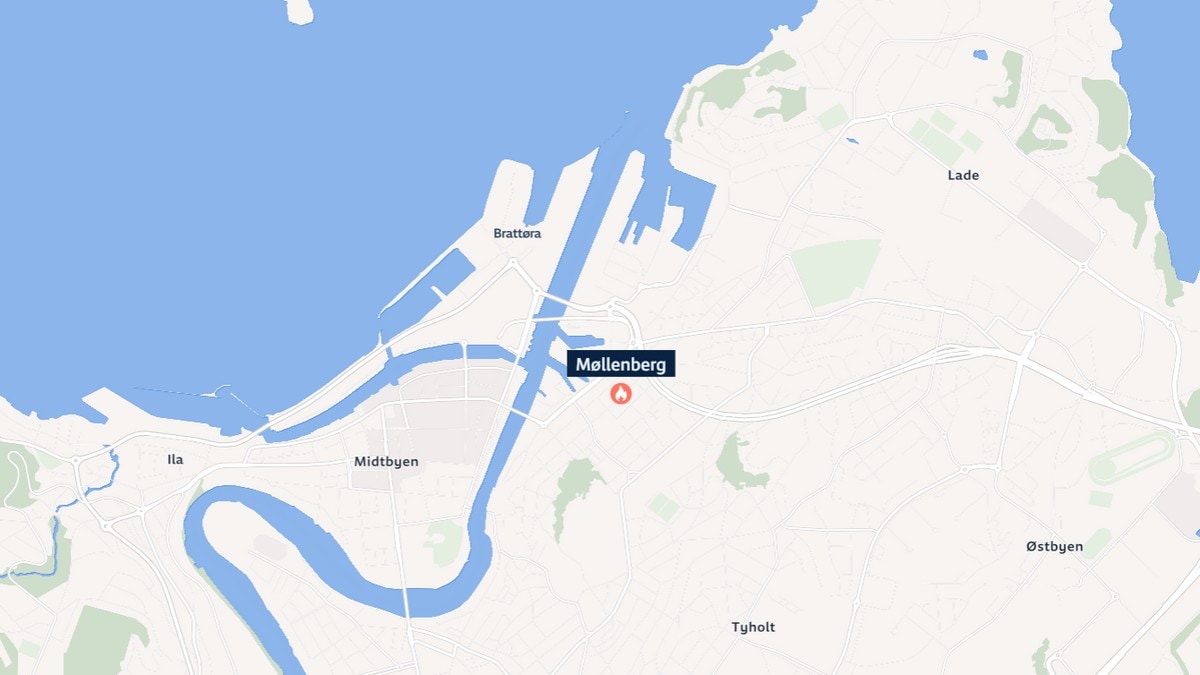Select the Møllenberg location label
The width and height of the screenshot is (1200, 675).
(x=621, y=365)
